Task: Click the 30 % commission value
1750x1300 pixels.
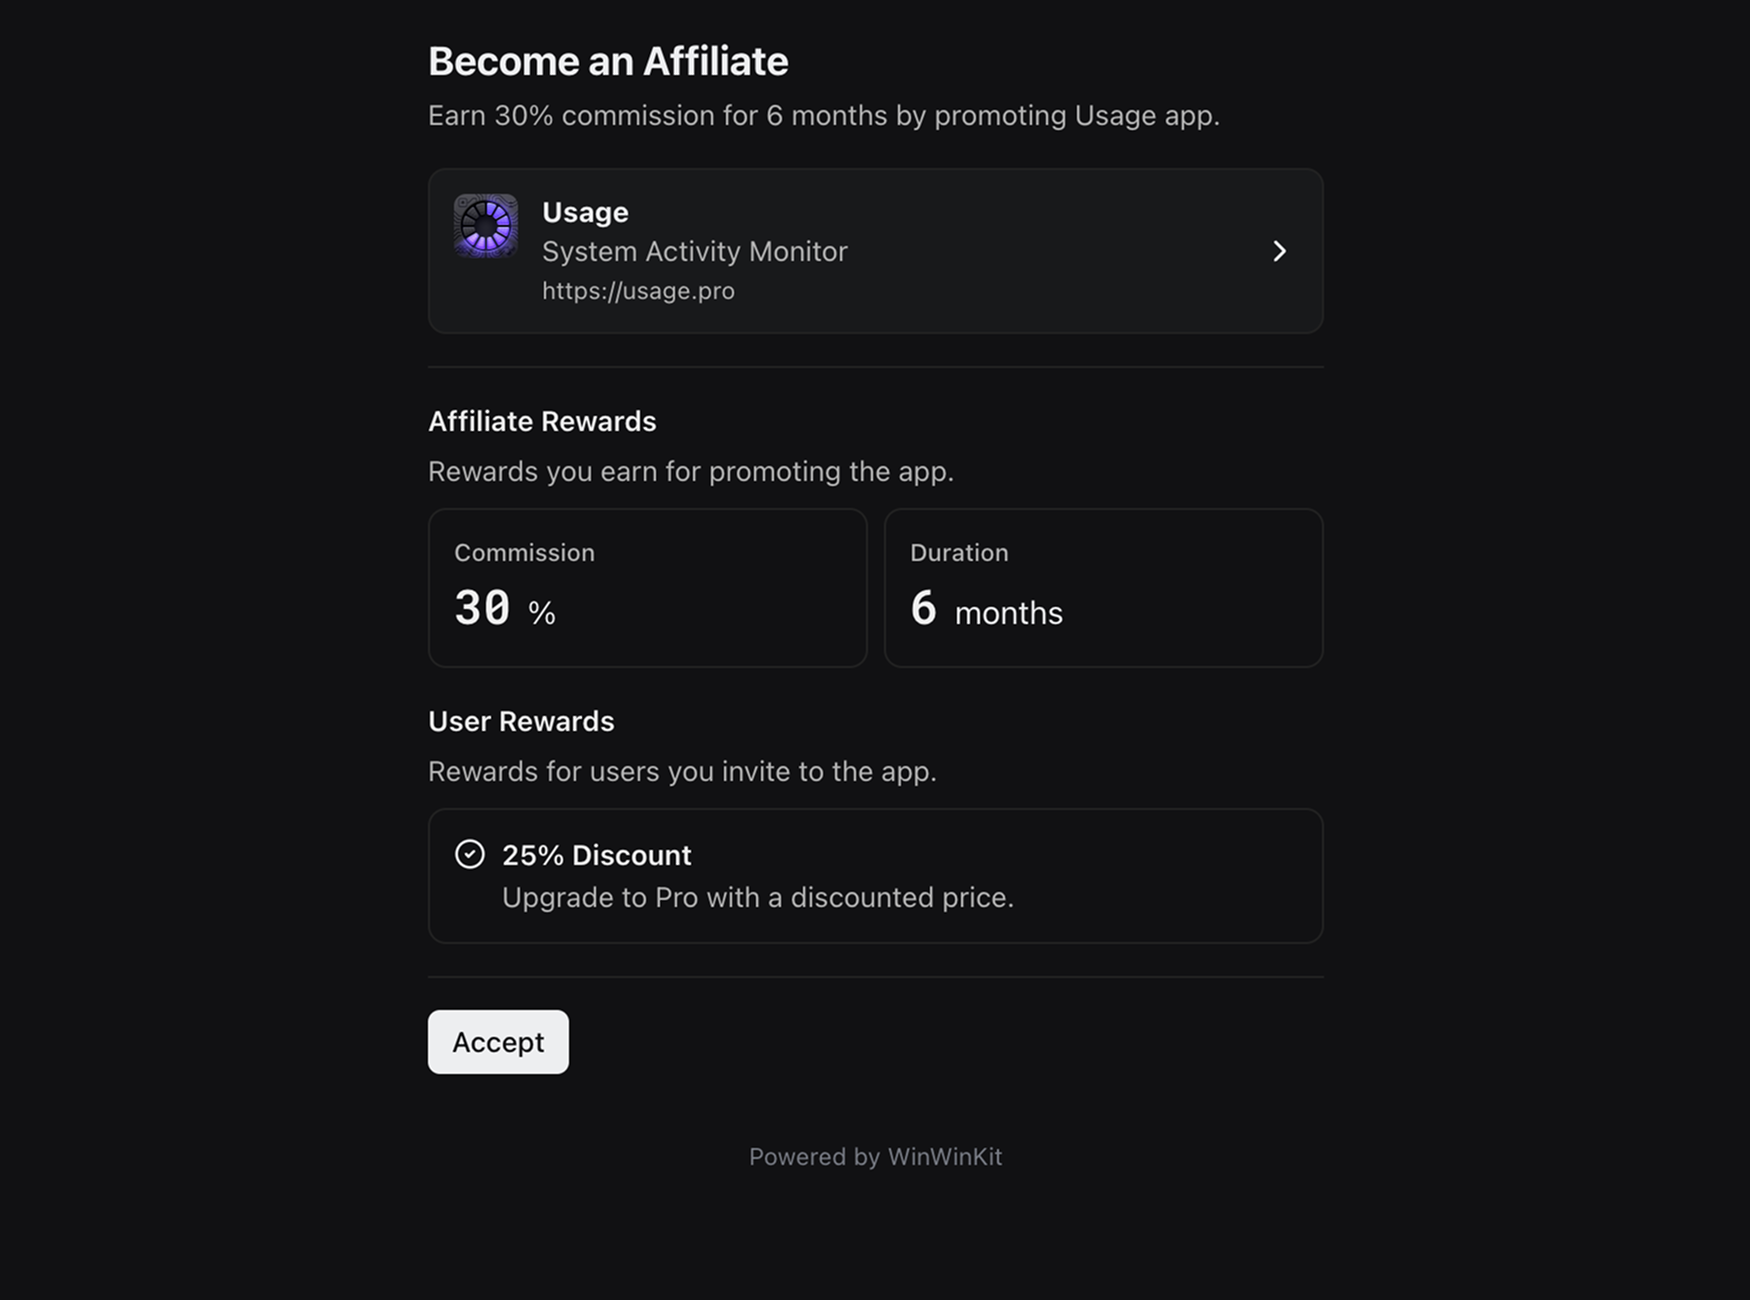Action: pyautogui.click(x=503, y=607)
